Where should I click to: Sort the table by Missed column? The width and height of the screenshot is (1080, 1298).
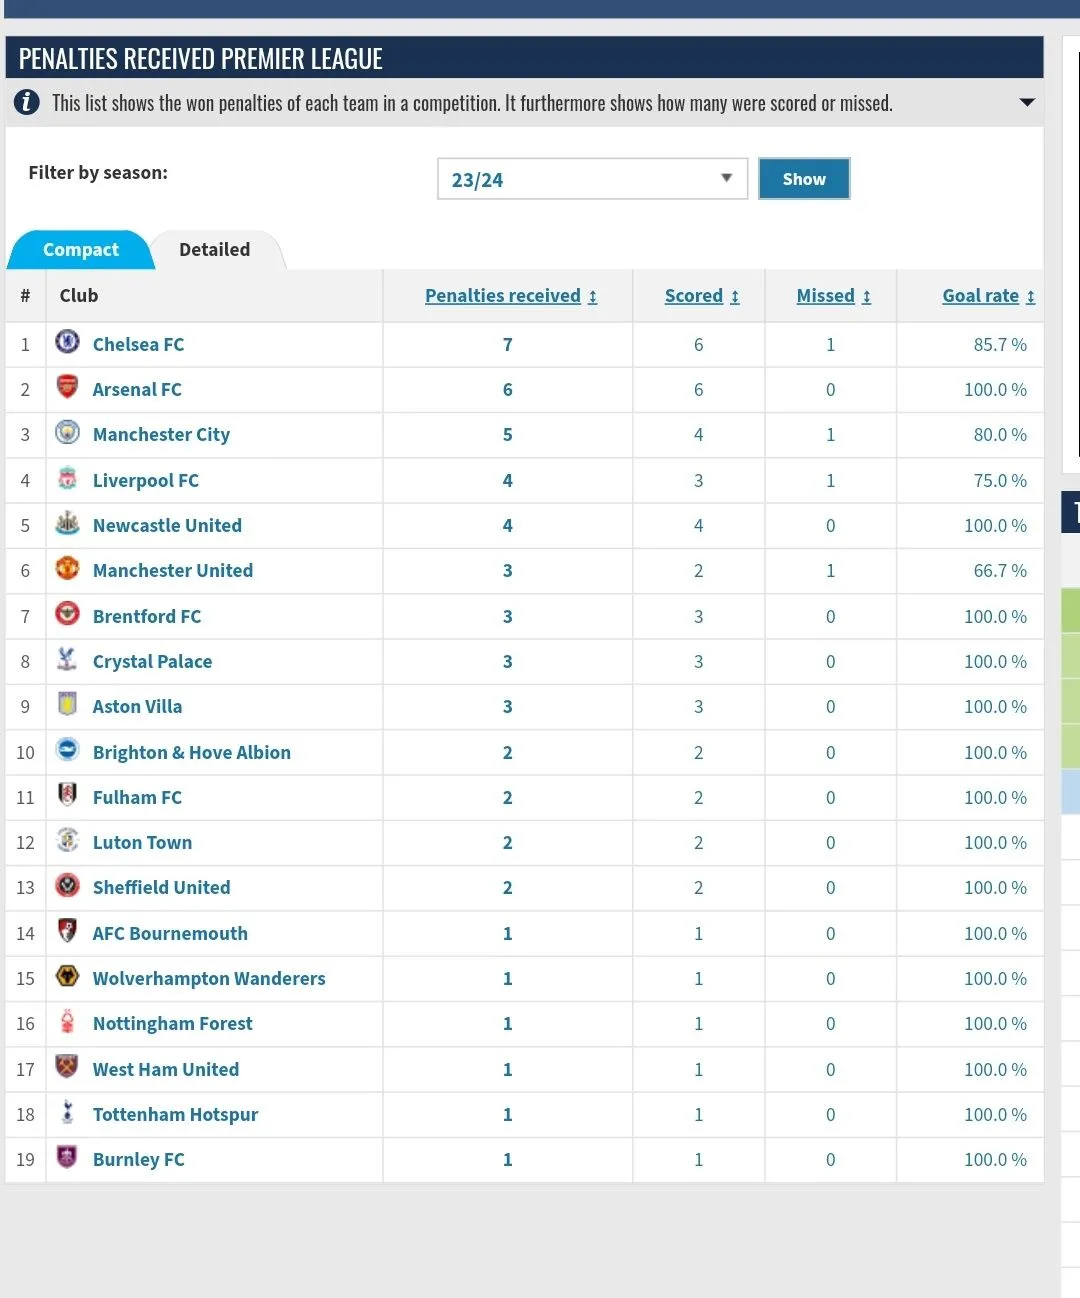pos(833,296)
